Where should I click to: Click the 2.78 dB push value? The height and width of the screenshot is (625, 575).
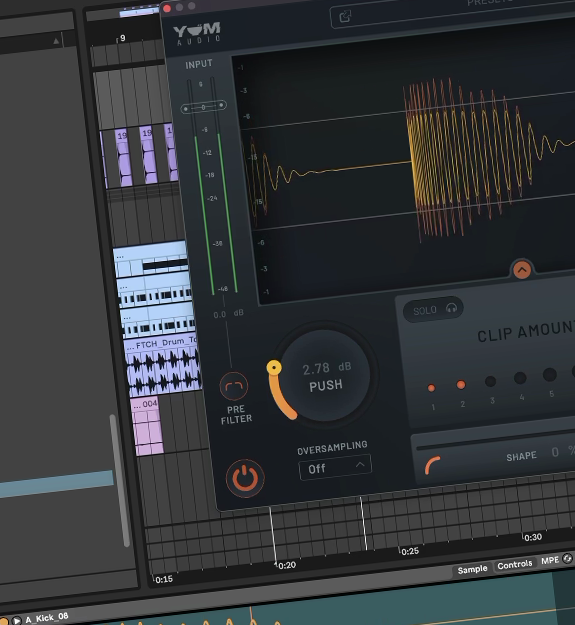(327, 368)
